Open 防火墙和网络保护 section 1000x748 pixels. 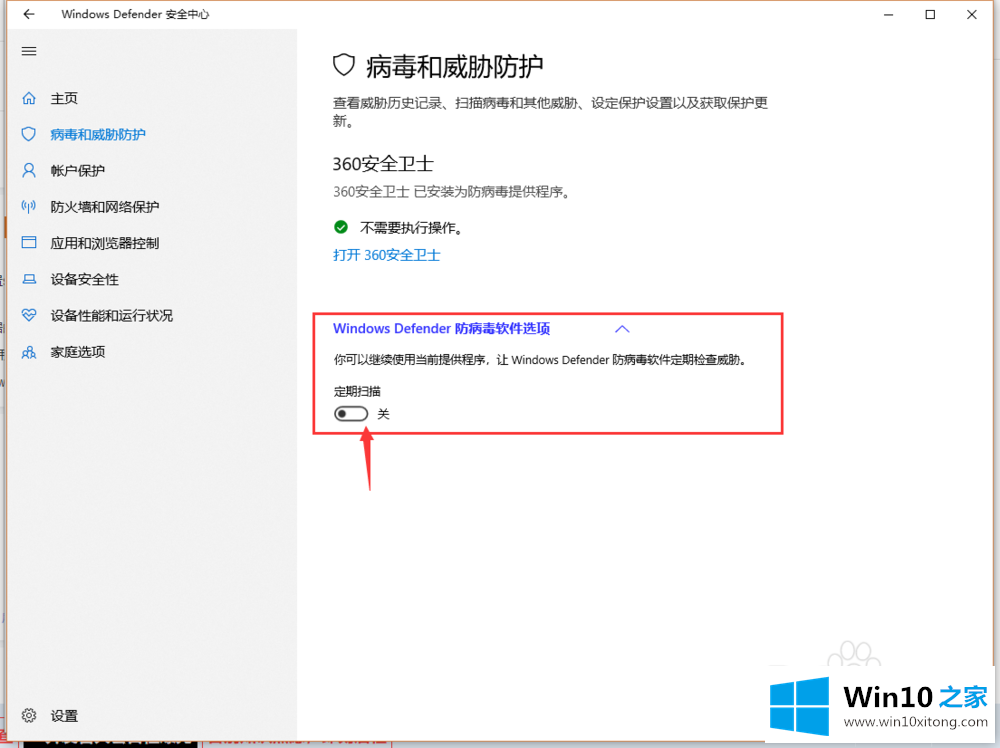105,207
